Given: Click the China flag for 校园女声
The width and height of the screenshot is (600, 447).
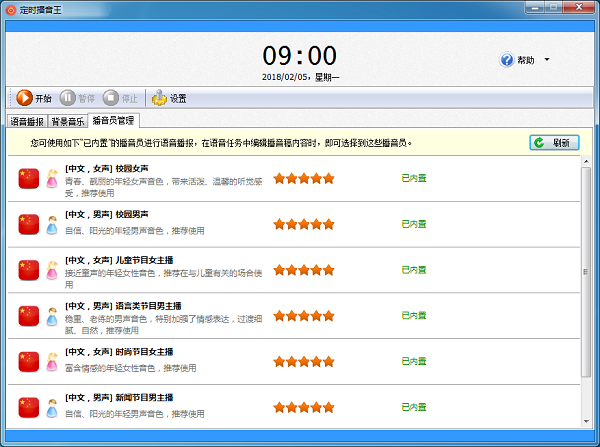Looking at the screenshot, I should [x=29, y=178].
